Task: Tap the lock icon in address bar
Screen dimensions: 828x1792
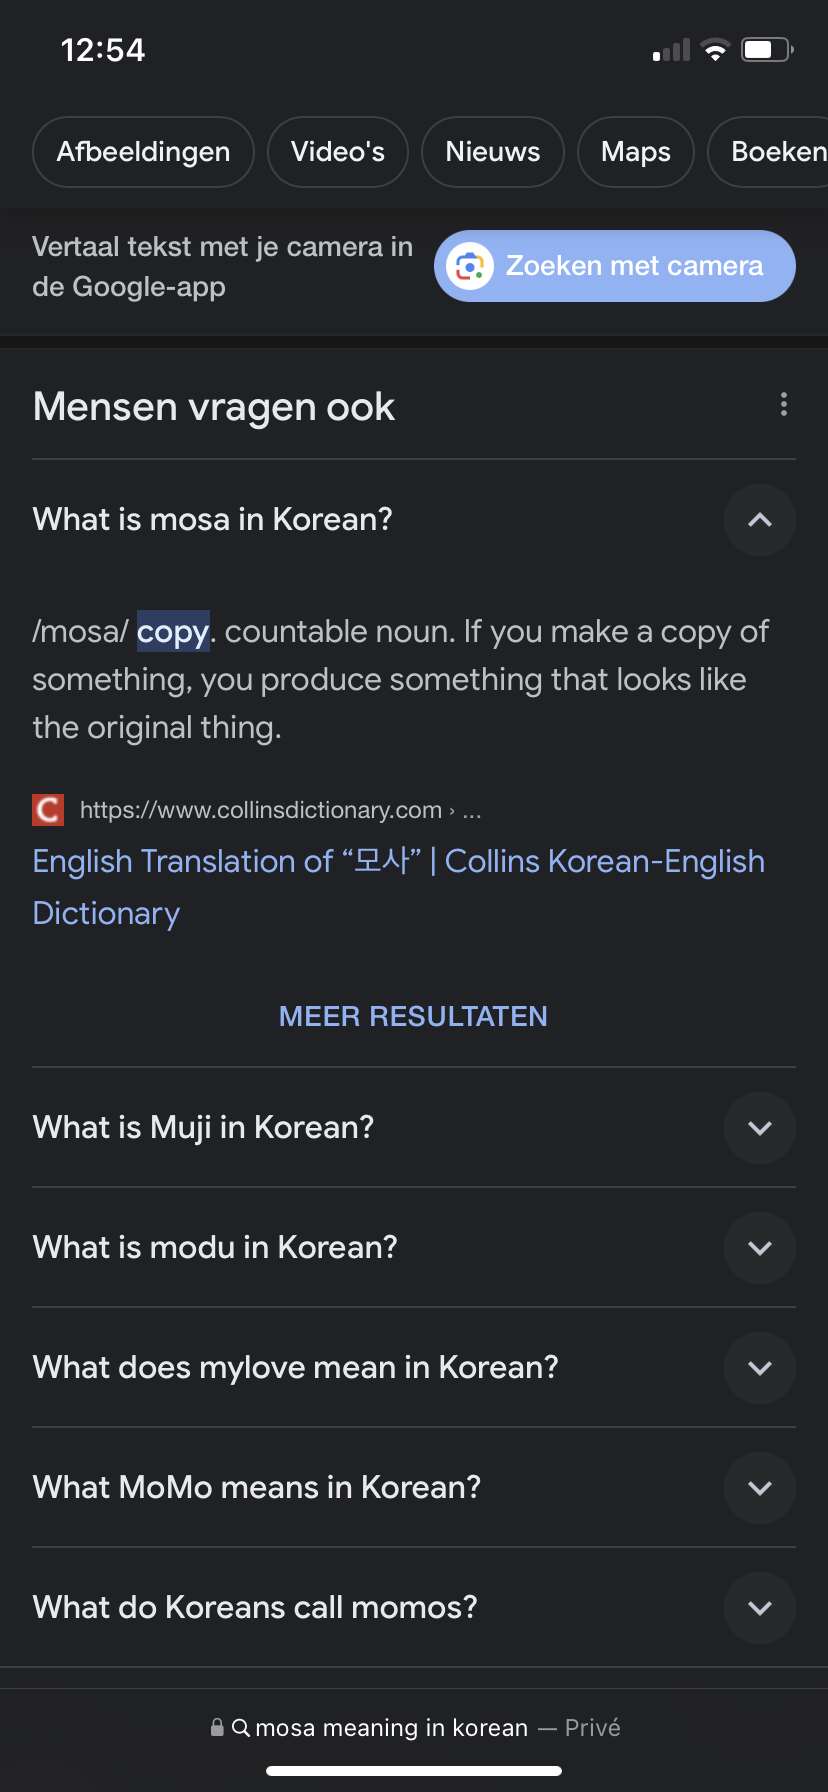Action: [217, 1727]
